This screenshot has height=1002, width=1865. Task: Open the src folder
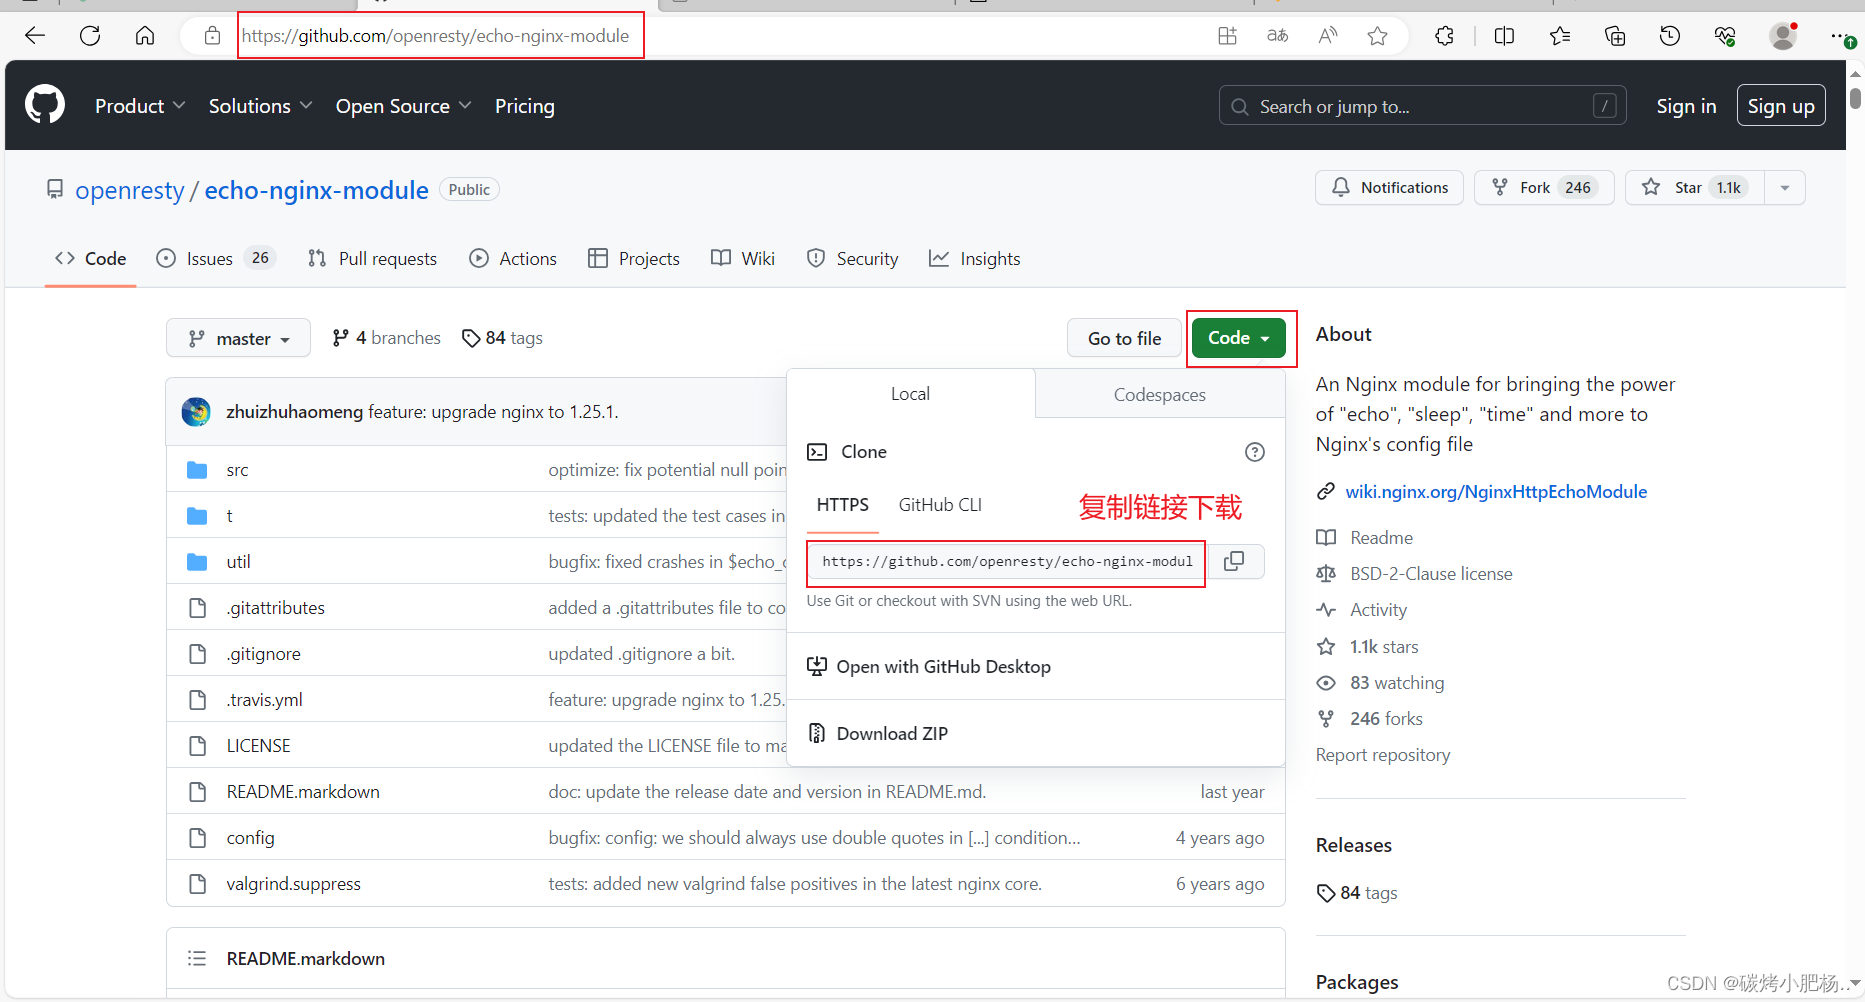click(237, 470)
